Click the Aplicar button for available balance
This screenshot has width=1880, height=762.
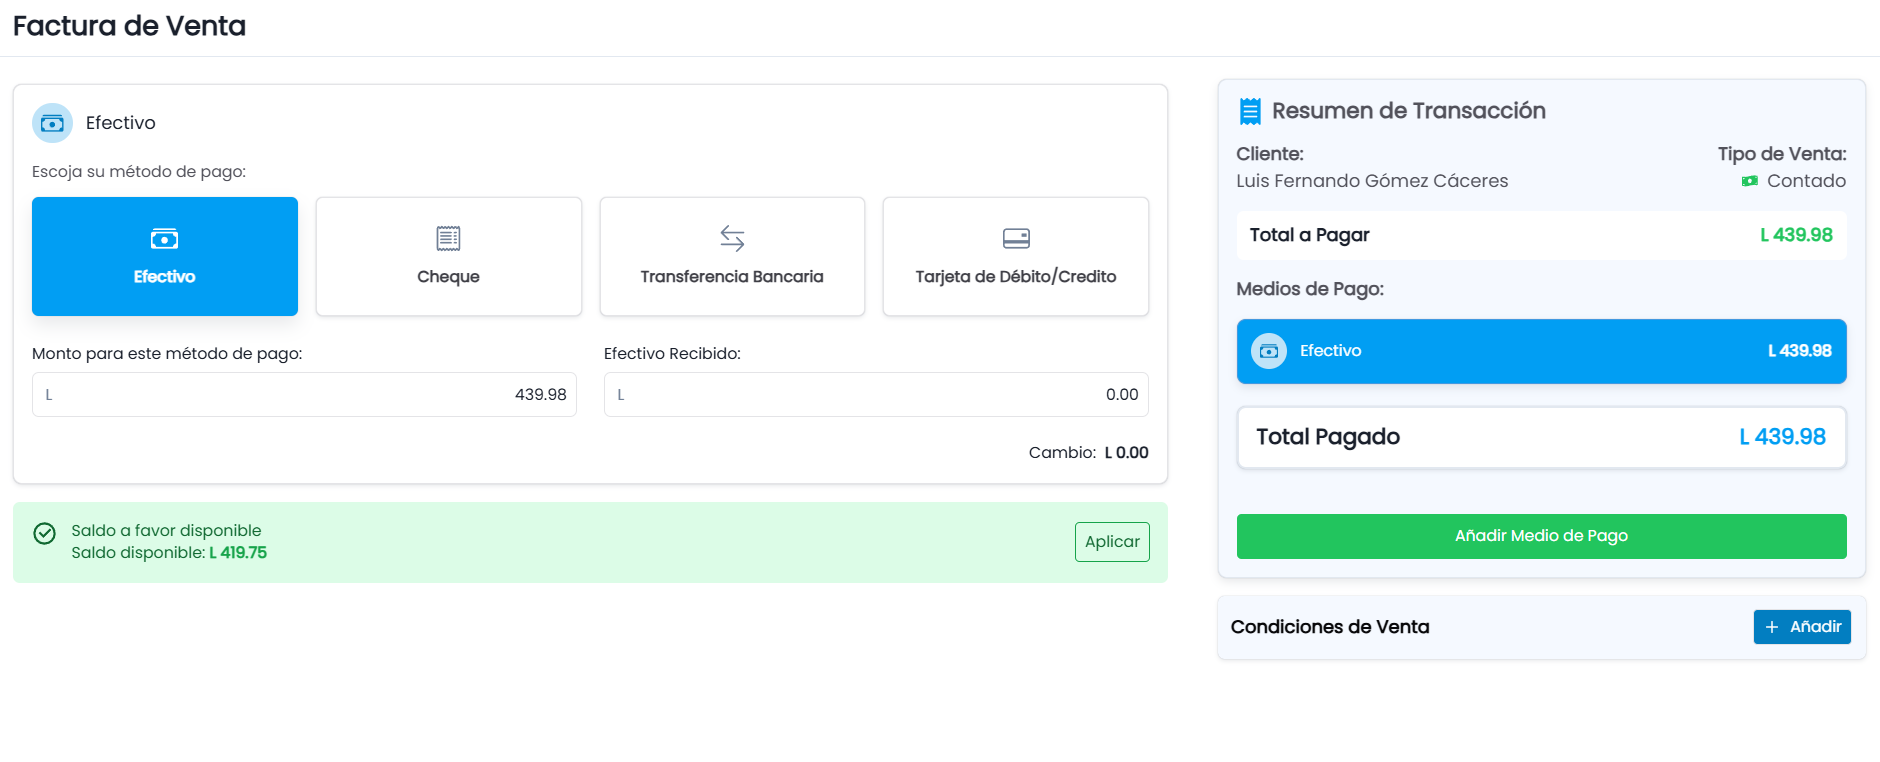click(1112, 542)
